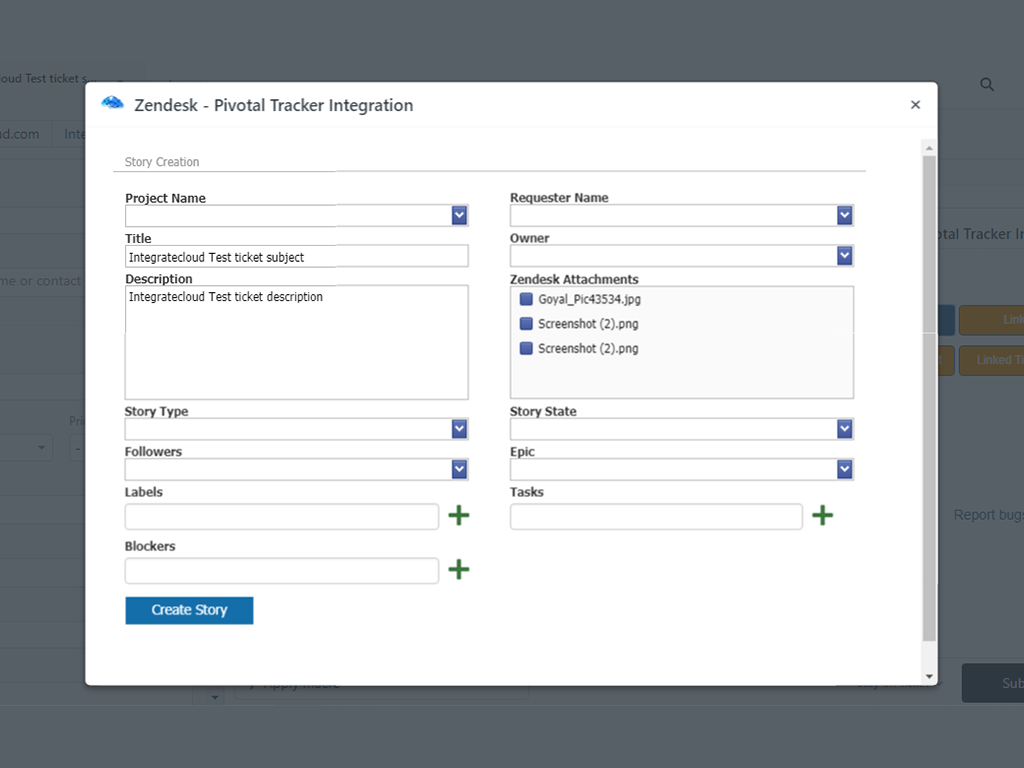Click the Description text area
The width and height of the screenshot is (1024, 768).
[x=296, y=340]
